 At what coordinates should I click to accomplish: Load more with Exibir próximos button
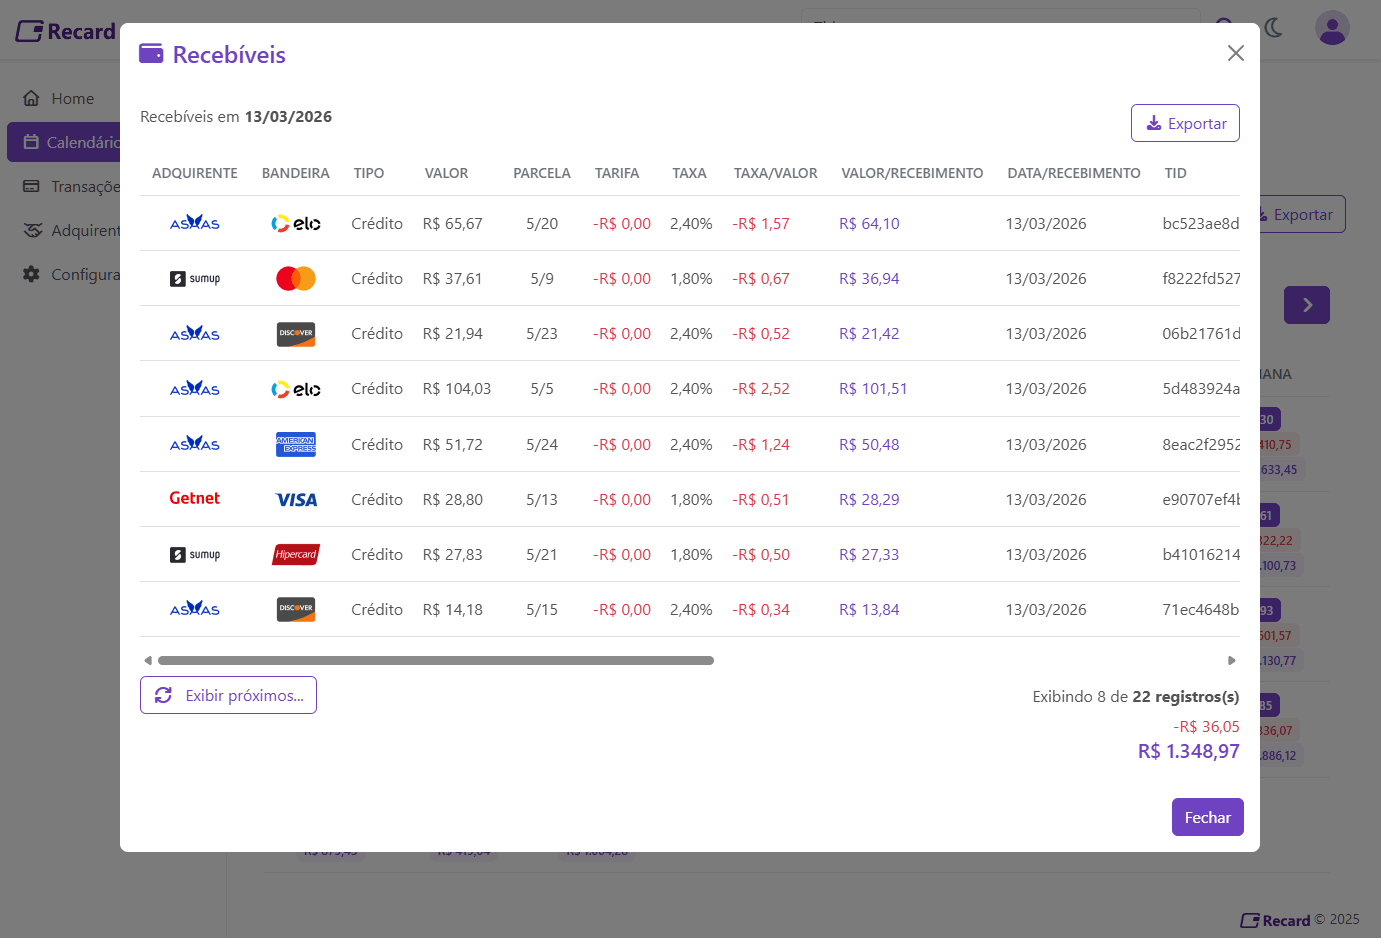click(x=228, y=695)
